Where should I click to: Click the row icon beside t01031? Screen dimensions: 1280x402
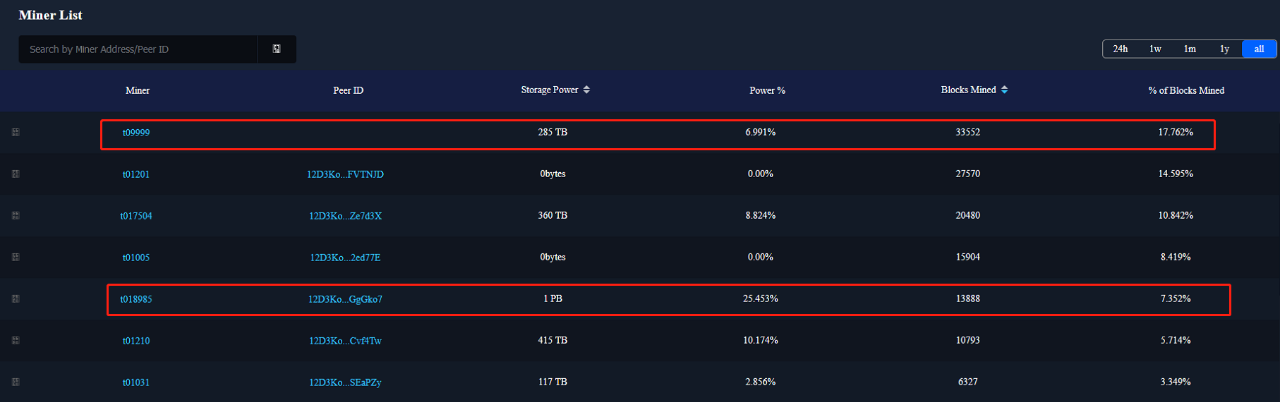[x=16, y=382]
